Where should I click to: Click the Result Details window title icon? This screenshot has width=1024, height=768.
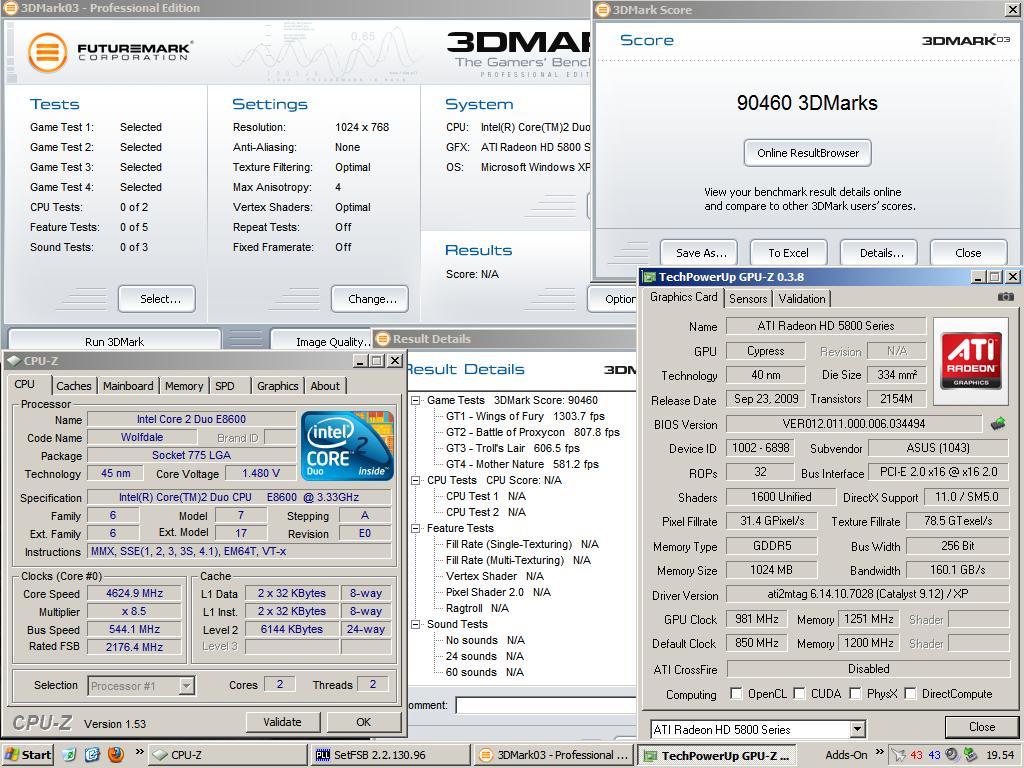click(x=383, y=338)
